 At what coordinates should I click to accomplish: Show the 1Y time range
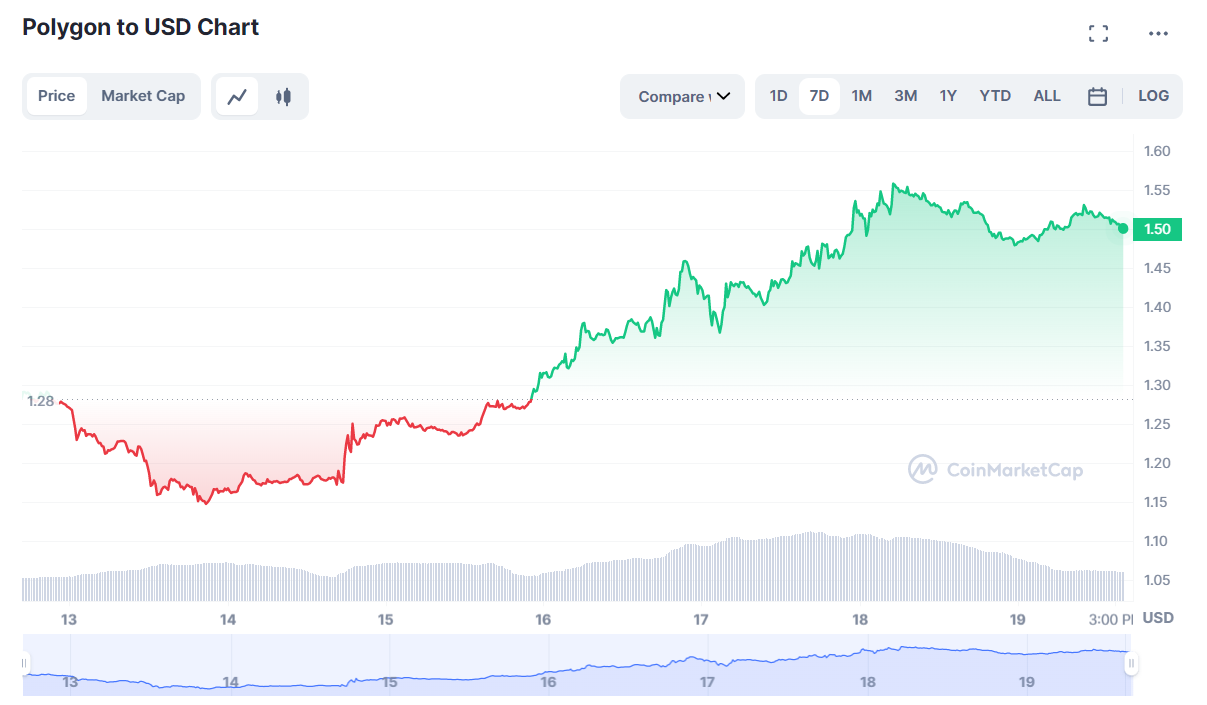click(948, 96)
